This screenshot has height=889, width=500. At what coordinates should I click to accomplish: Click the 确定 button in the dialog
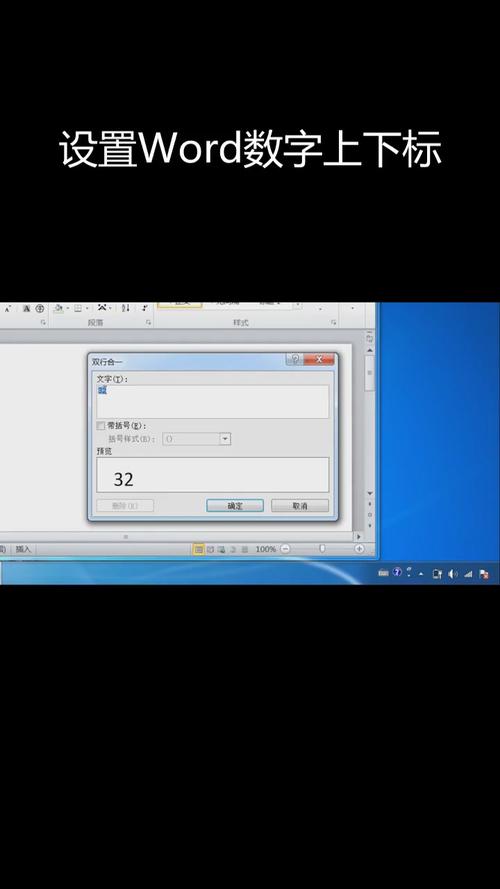pos(235,506)
